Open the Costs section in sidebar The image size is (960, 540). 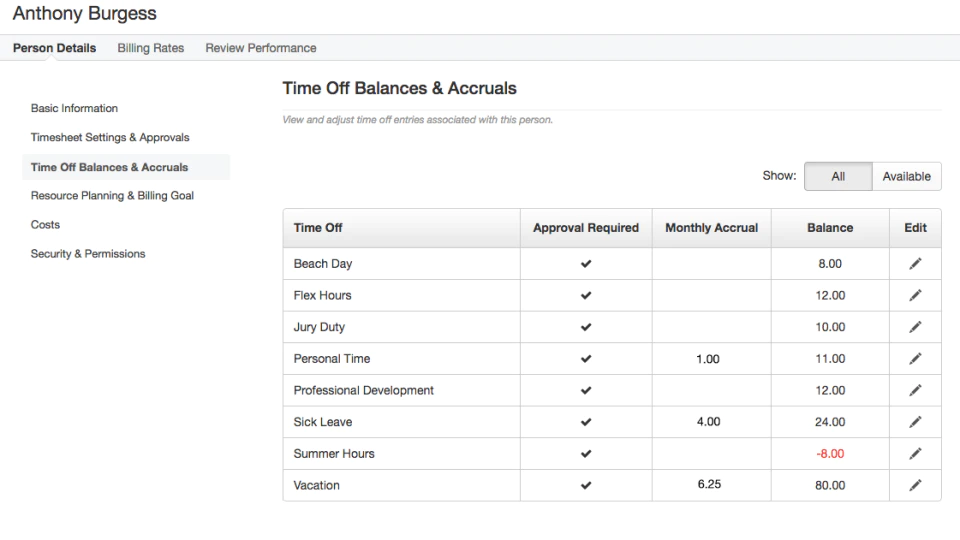point(45,225)
